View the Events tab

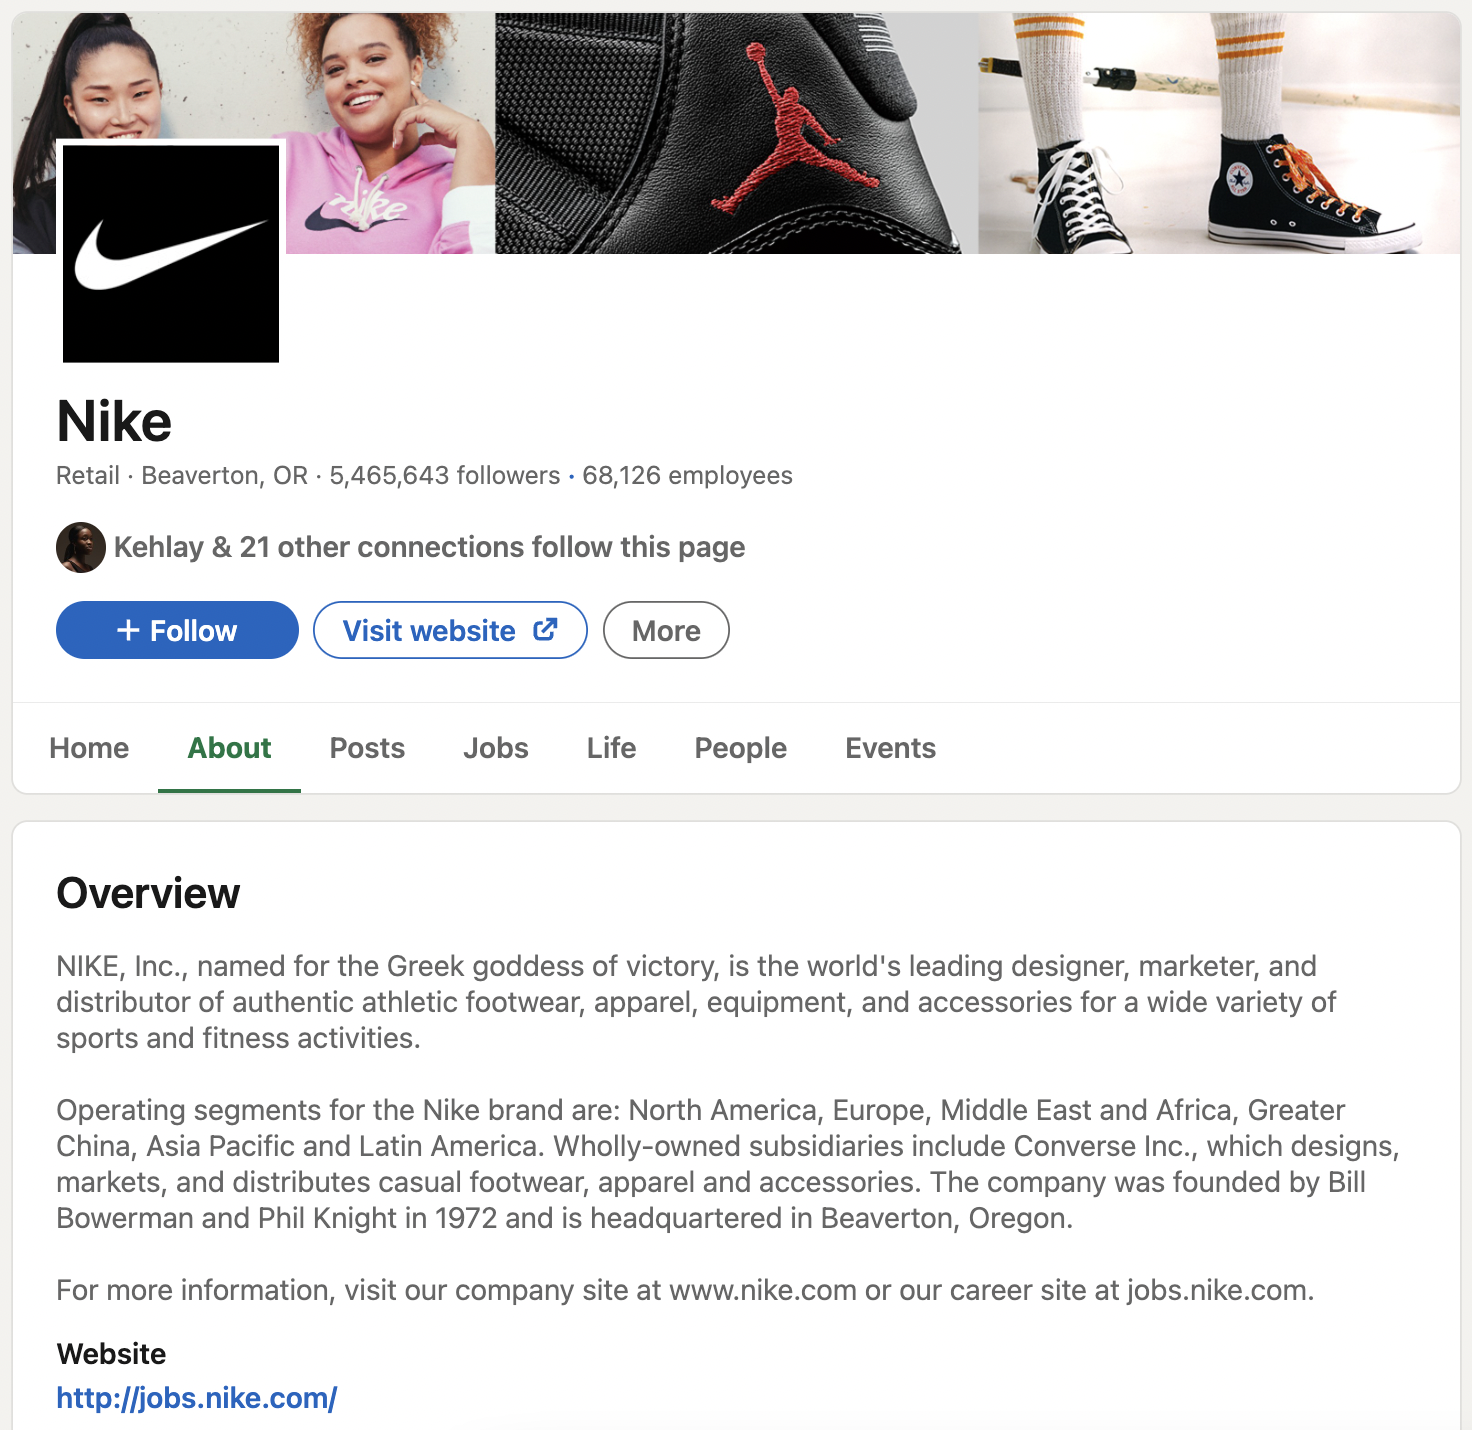click(891, 748)
